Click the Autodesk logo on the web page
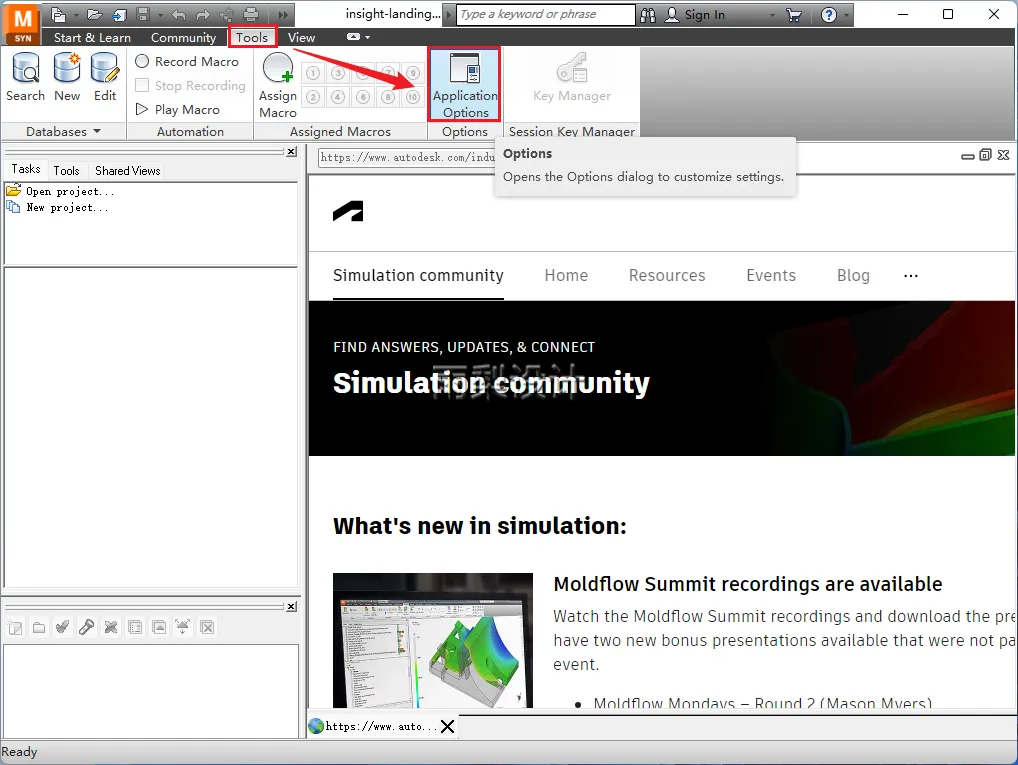Screen dimensions: 1018x765 (348, 212)
